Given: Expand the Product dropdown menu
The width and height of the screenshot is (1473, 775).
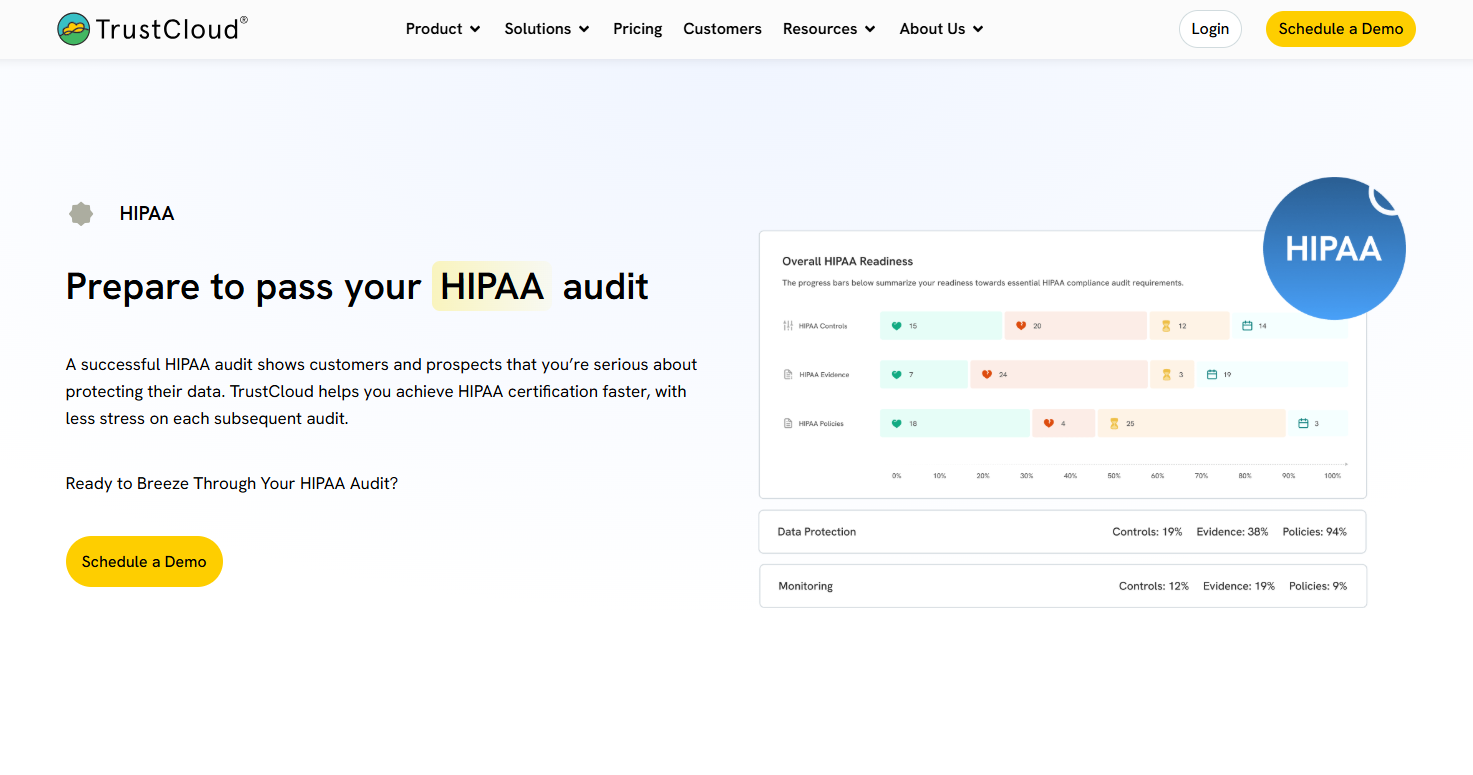Looking at the screenshot, I should 443,29.
